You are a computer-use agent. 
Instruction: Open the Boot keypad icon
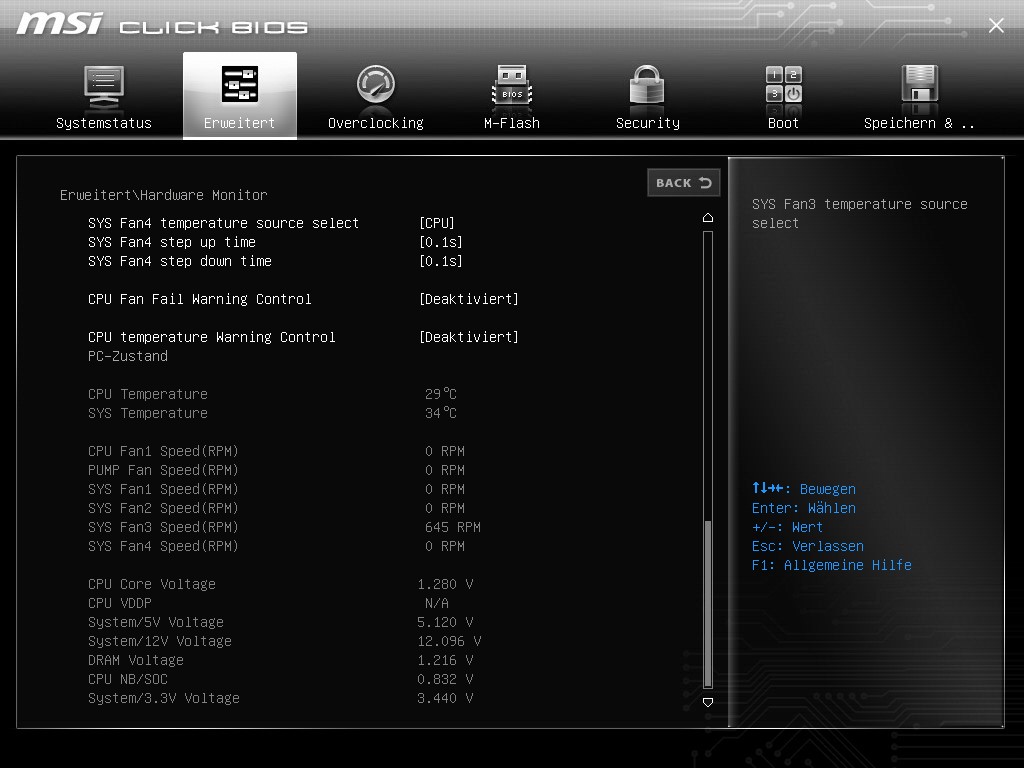tap(784, 85)
